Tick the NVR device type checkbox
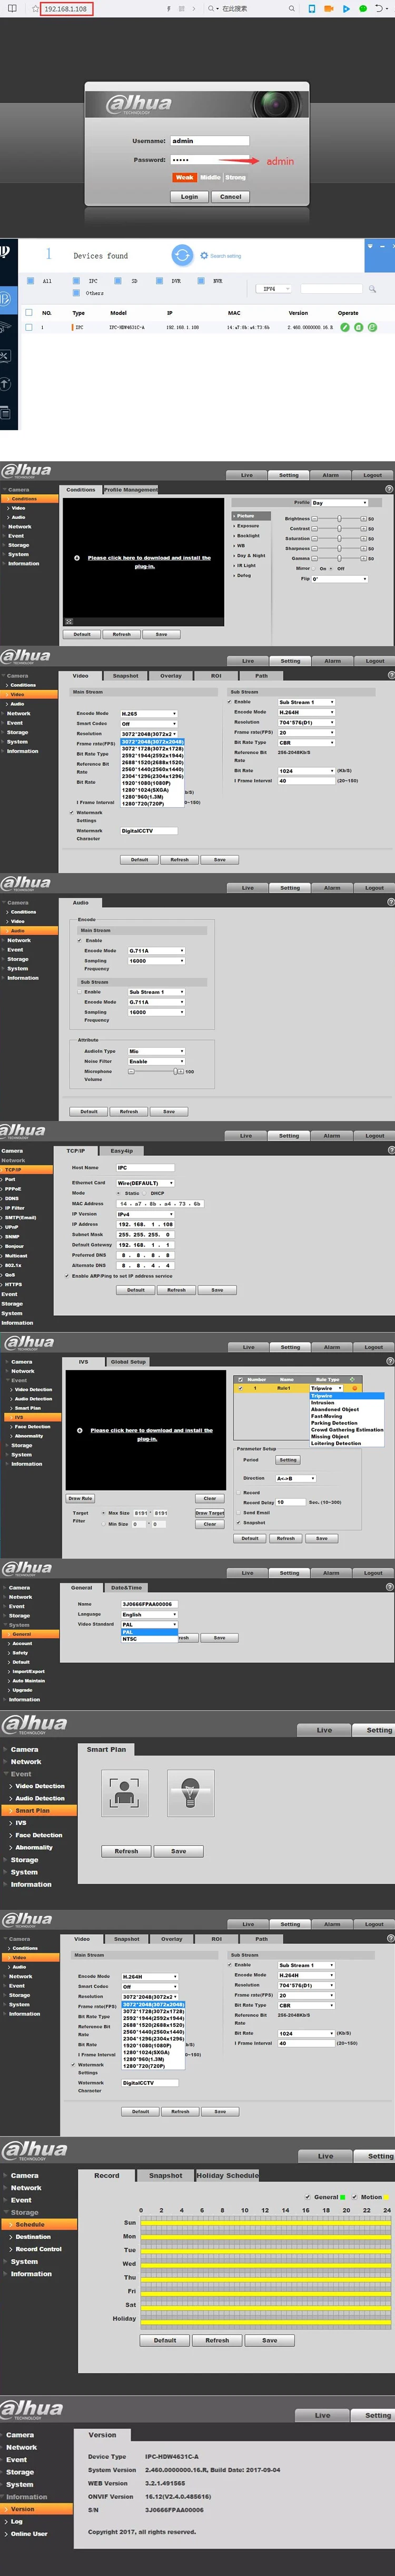 pos(201,281)
